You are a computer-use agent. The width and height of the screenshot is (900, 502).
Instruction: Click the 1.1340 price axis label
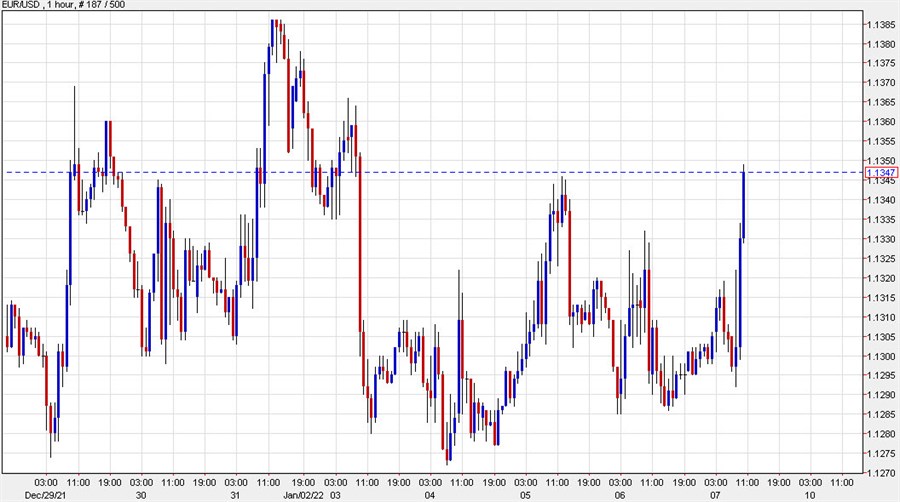[881, 200]
